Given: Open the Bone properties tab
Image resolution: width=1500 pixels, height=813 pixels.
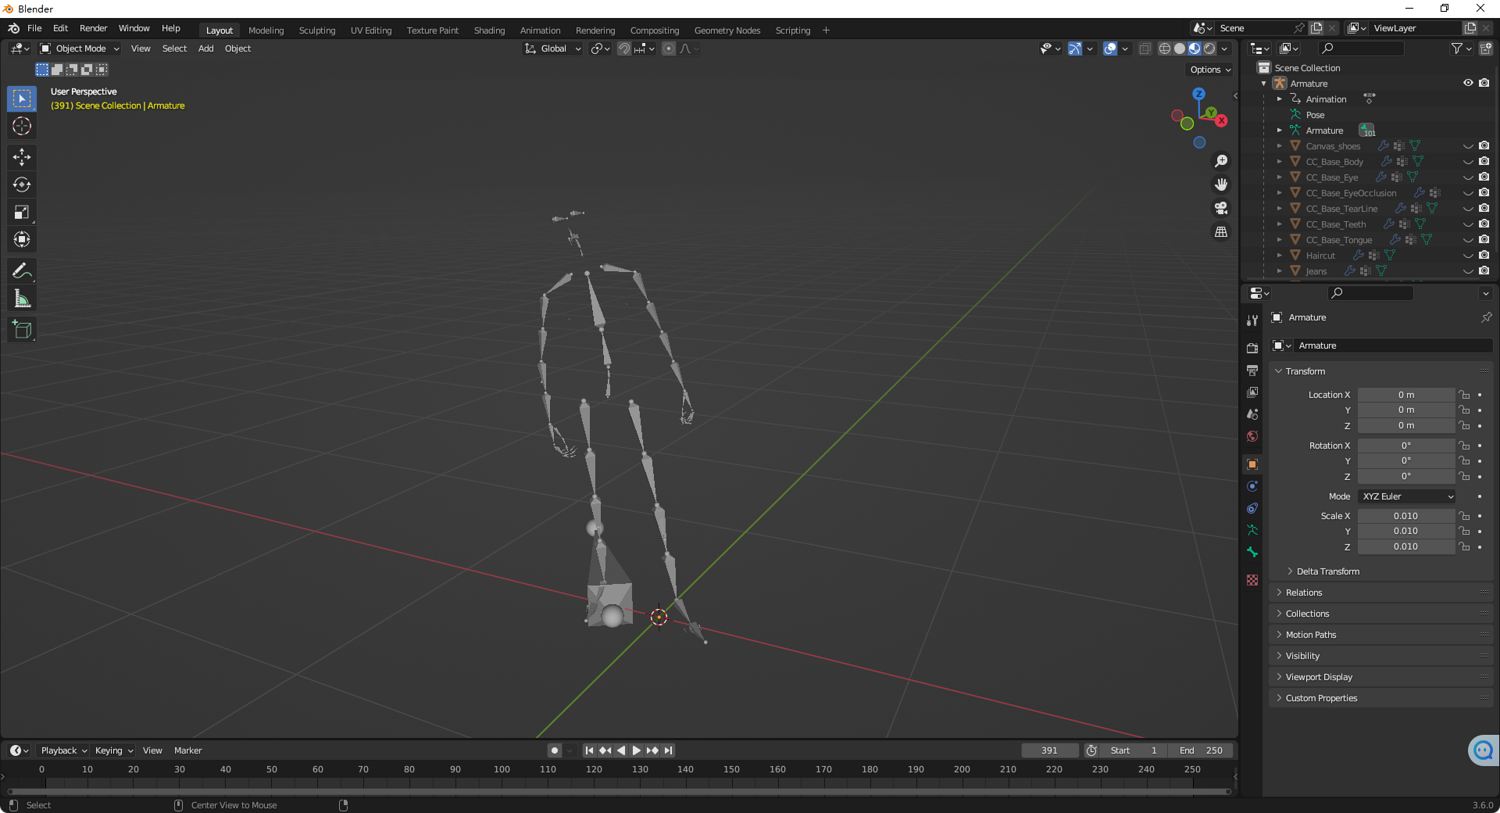Looking at the screenshot, I should 1252,552.
